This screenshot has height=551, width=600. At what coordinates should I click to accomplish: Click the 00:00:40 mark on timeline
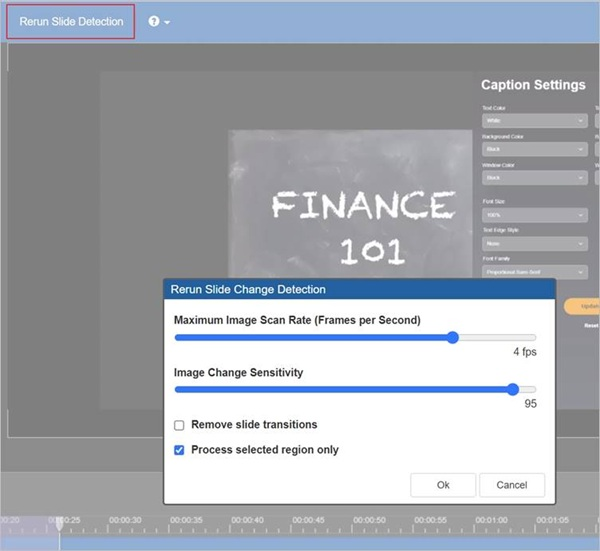click(x=247, y=520)
